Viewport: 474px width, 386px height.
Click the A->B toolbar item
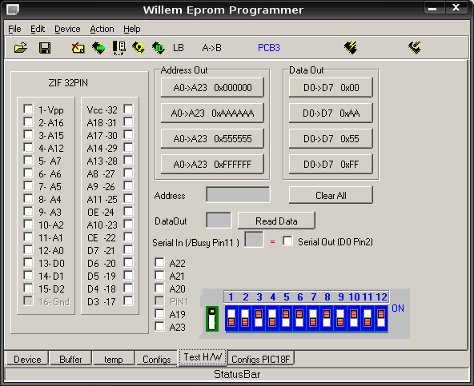(211, 48)
